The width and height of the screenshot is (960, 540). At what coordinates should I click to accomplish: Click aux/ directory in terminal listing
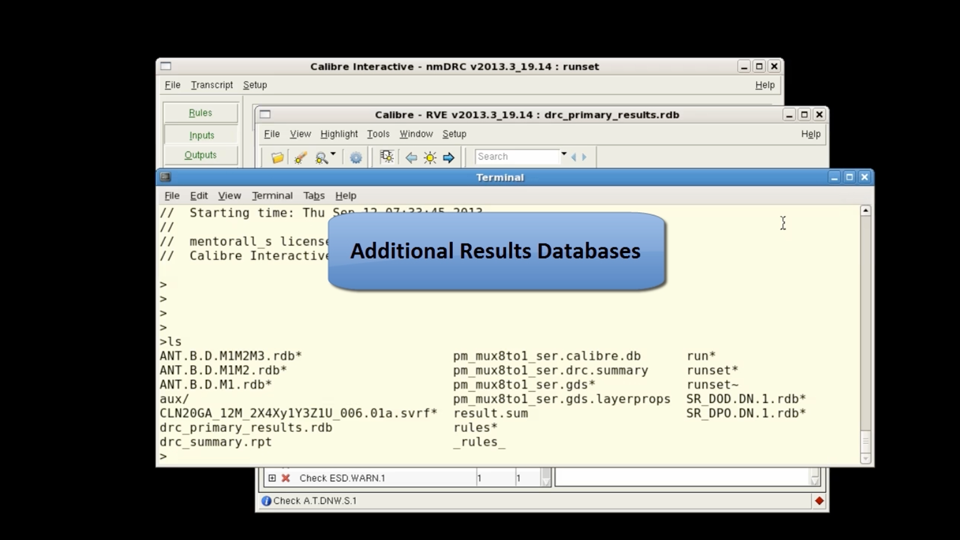[174, 399]
